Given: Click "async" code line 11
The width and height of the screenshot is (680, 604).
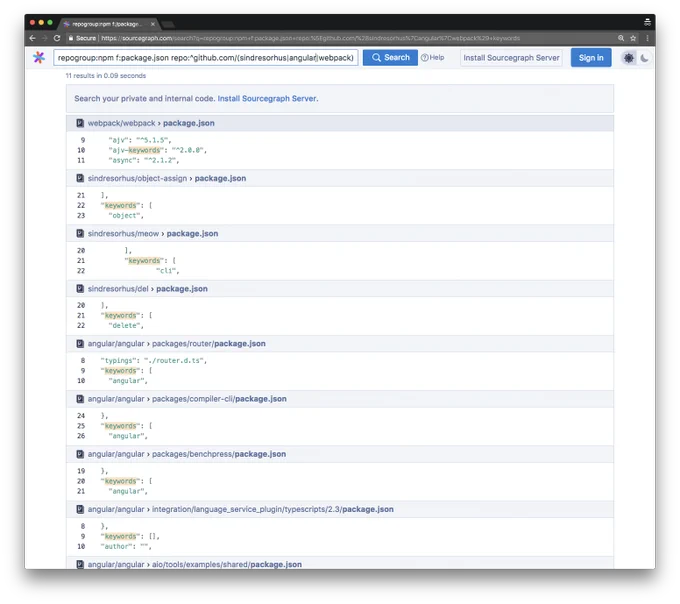Looking at the screenshot, I should point(144,160).
